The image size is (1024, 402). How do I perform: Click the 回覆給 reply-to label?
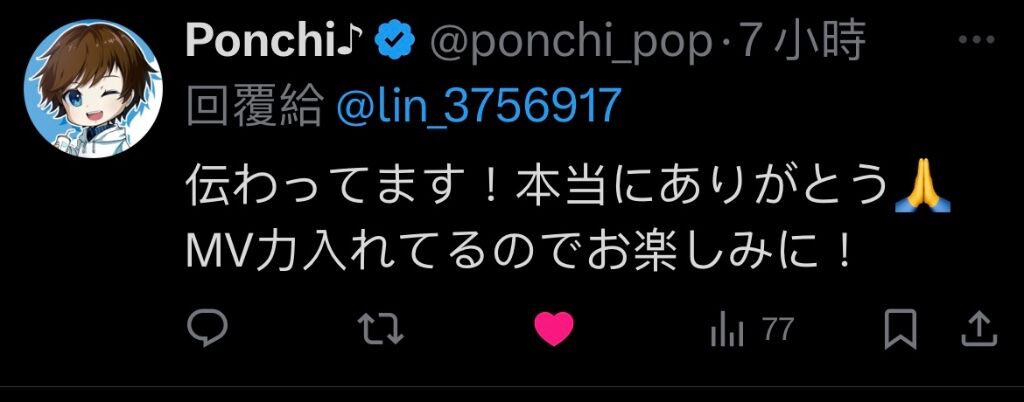(254, 106)
